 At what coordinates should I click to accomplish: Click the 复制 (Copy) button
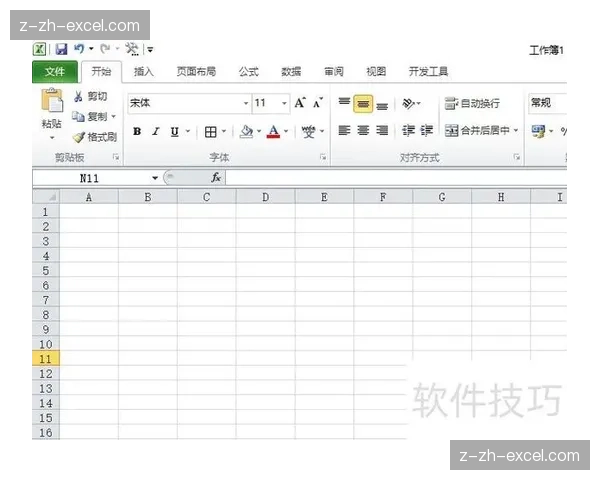tap(89, 116)
